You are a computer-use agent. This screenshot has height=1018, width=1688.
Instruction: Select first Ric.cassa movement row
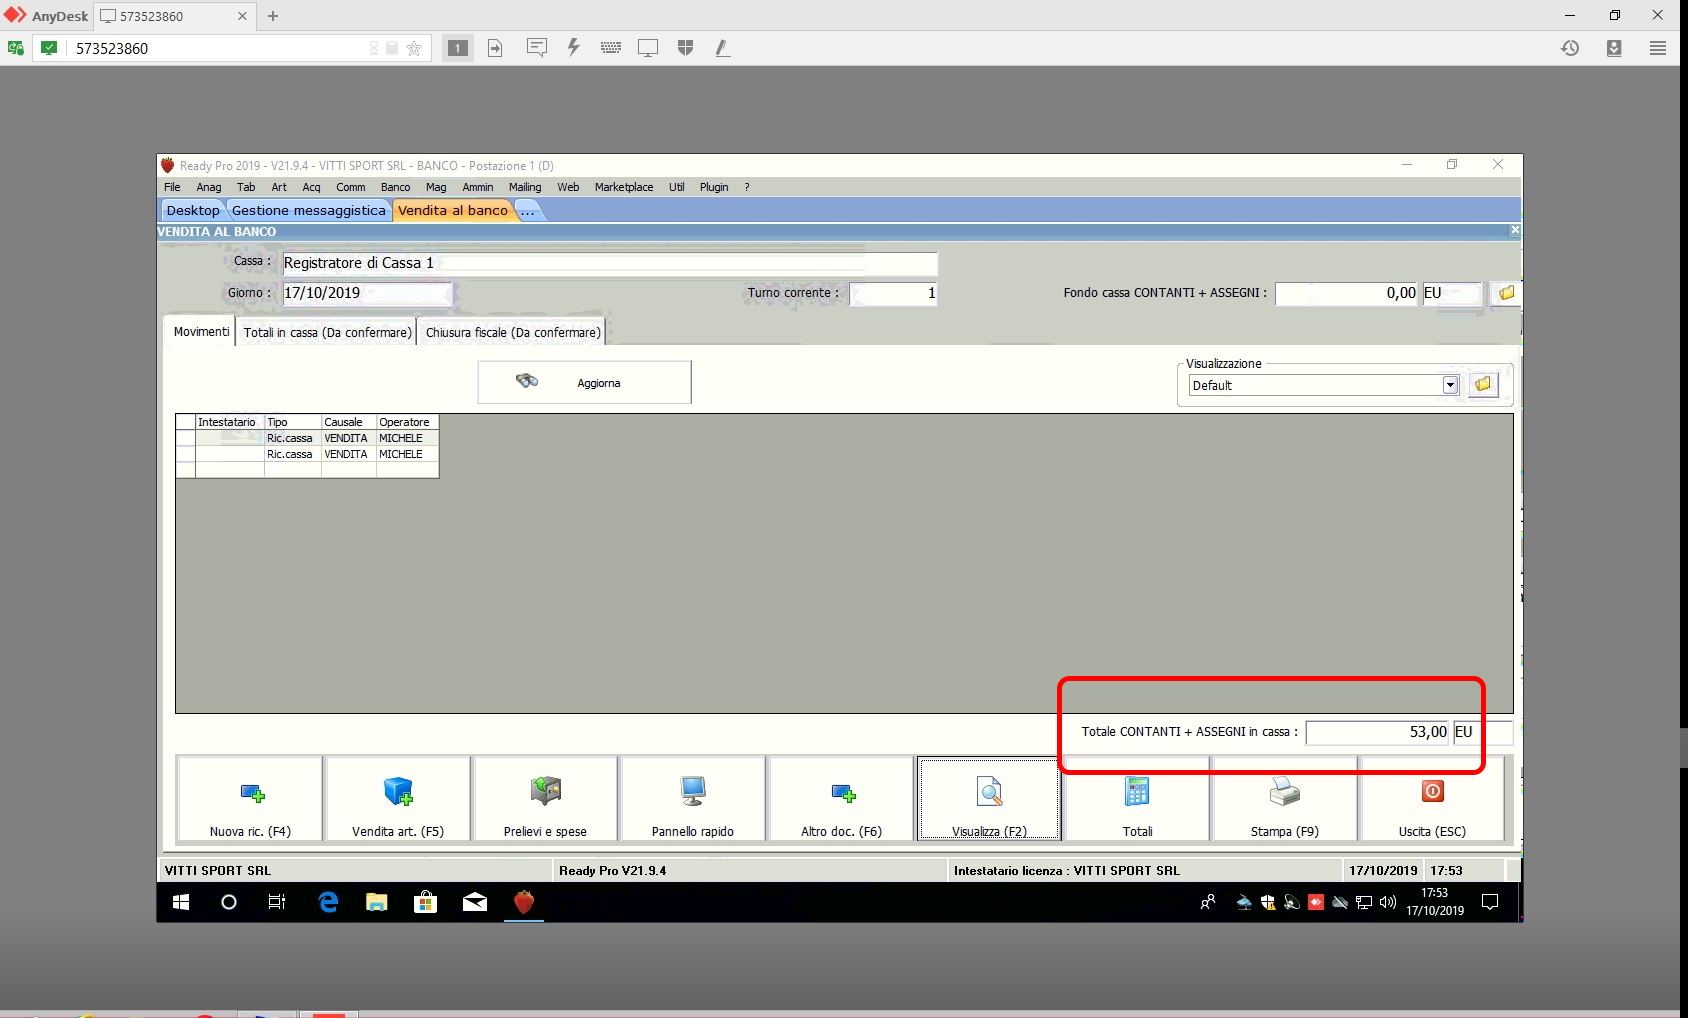[307, 438]
